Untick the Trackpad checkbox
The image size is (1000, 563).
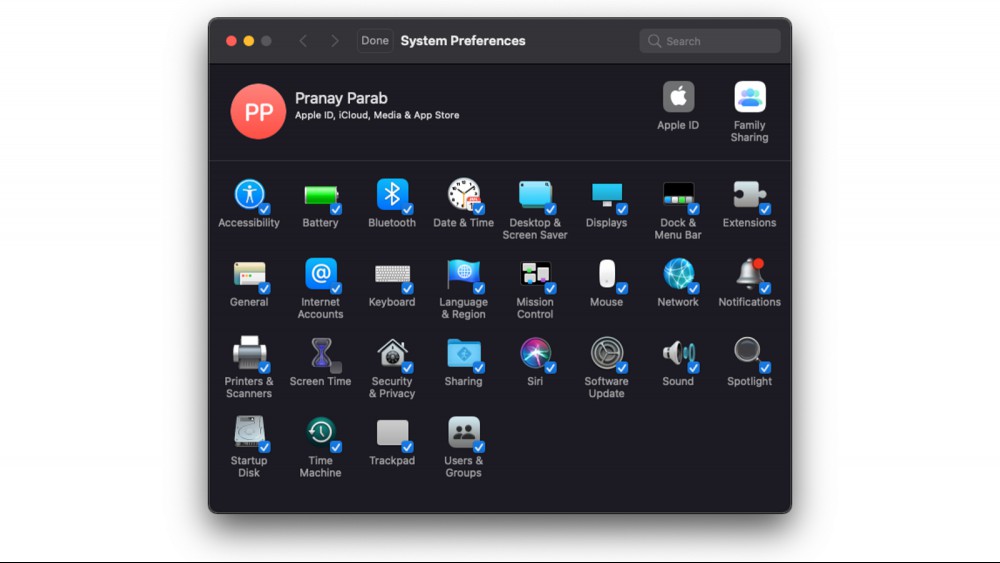pyautogui.click(x=408, y=446)
